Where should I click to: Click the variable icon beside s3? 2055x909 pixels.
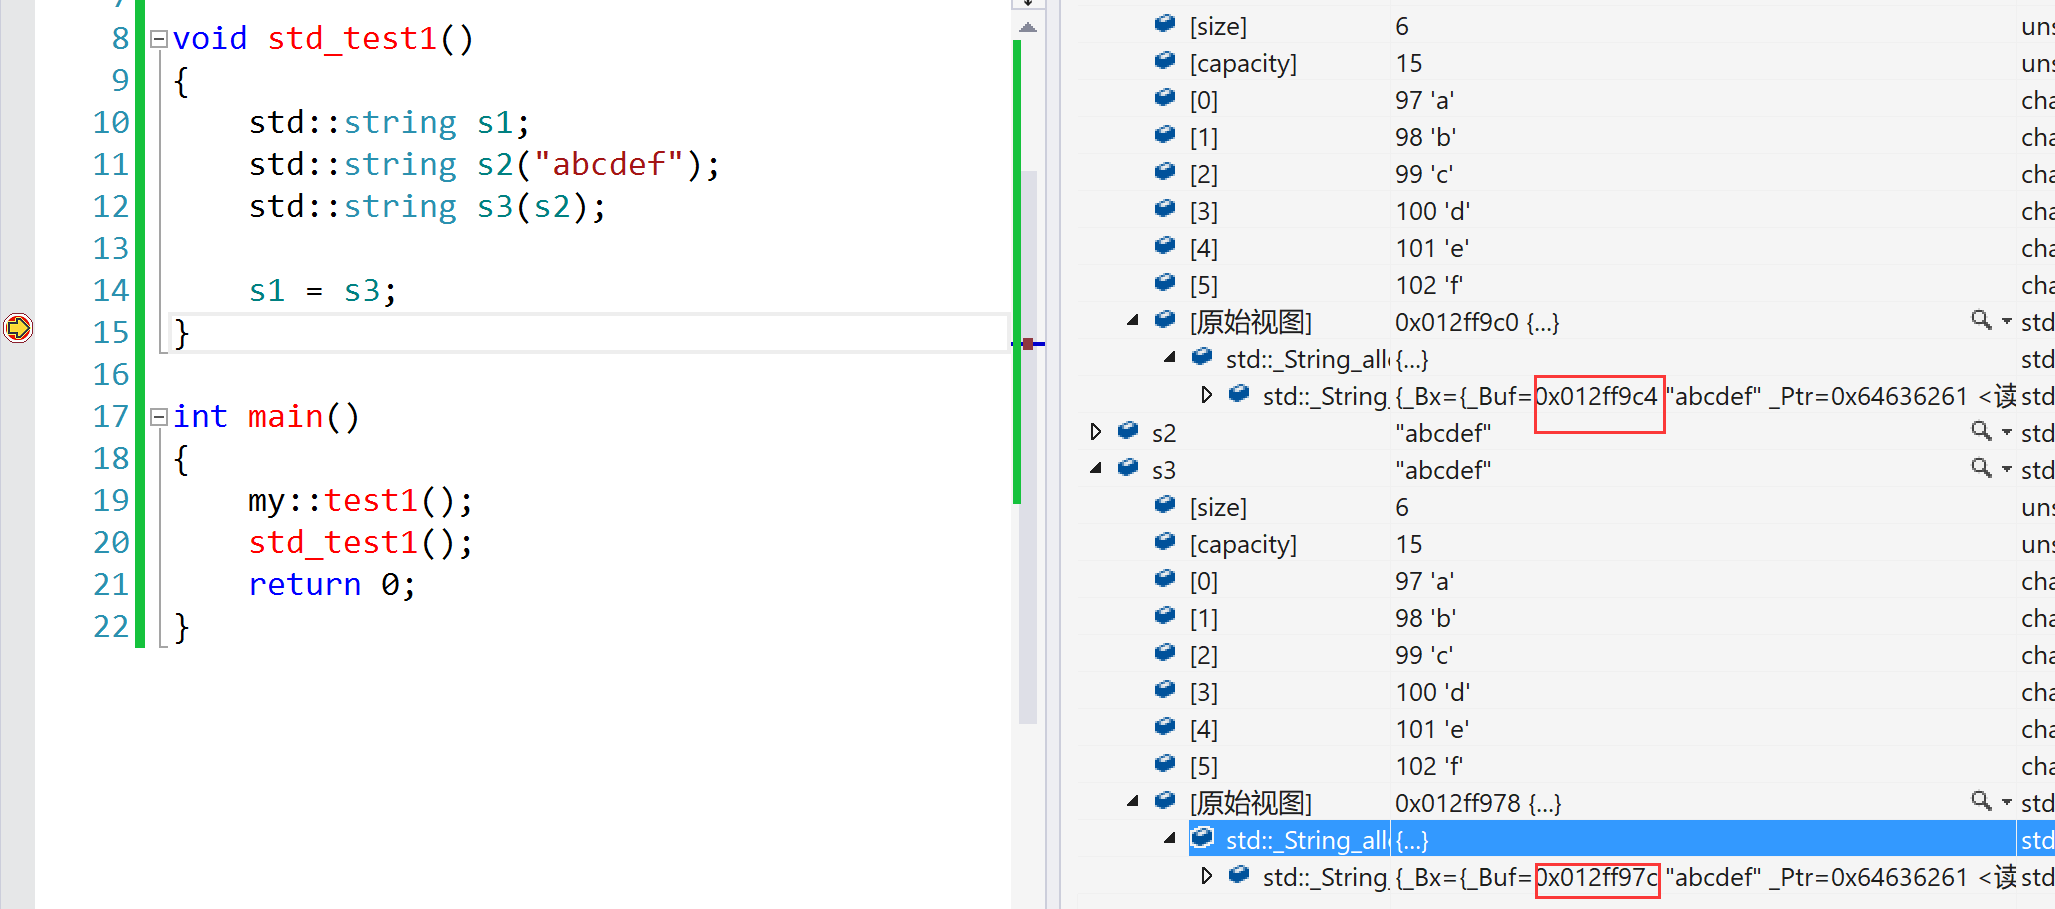1128,468
